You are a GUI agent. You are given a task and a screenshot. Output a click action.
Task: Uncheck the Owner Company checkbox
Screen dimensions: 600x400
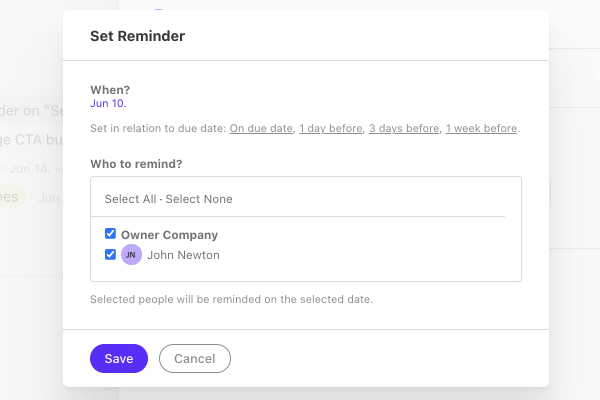[110, 233]
